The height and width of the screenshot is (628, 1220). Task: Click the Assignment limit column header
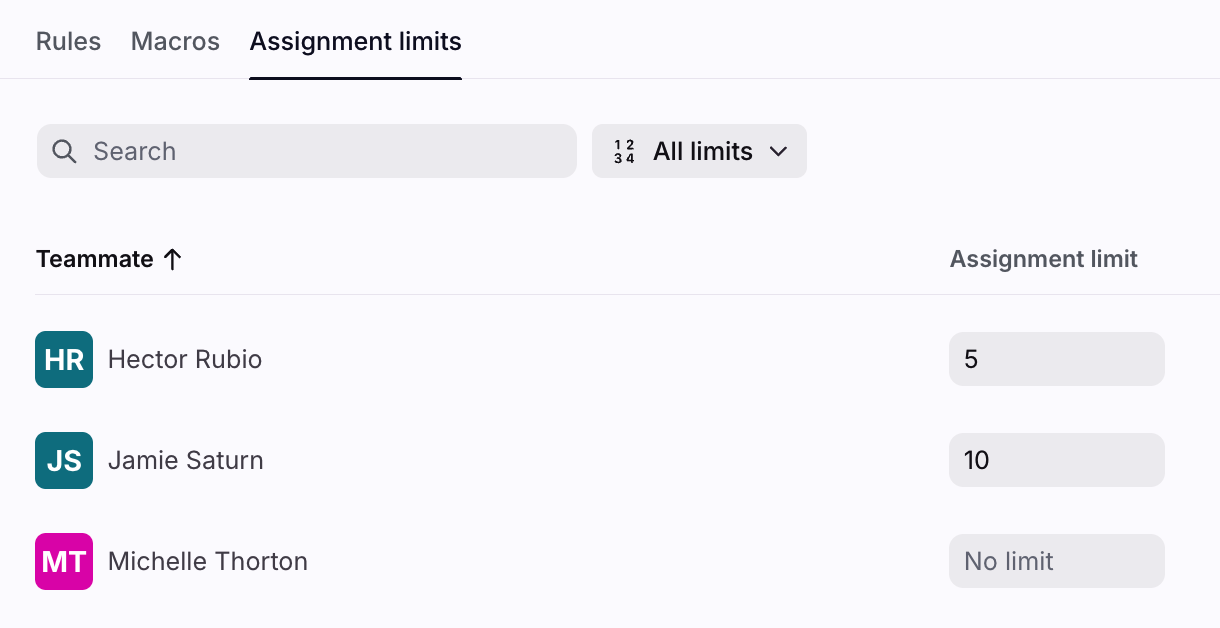1043,260
